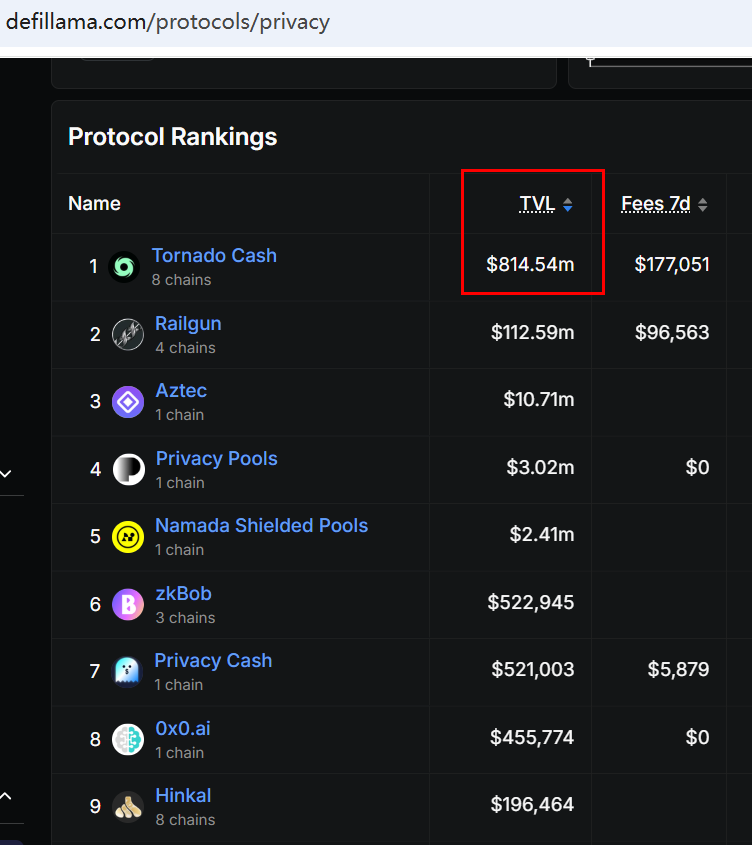This screenshot has height=845, width=752.
Task: Open Hinkal protocol page
Action: (183, 796)
